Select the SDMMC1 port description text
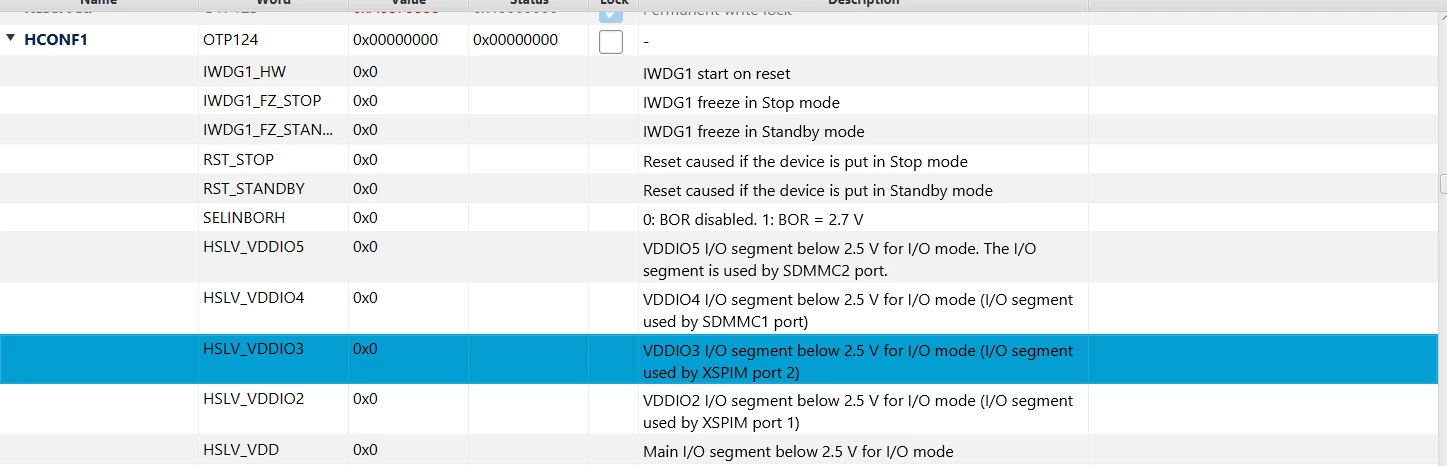Viewport: 1447px width, 466px height. [x=858, y=310]
